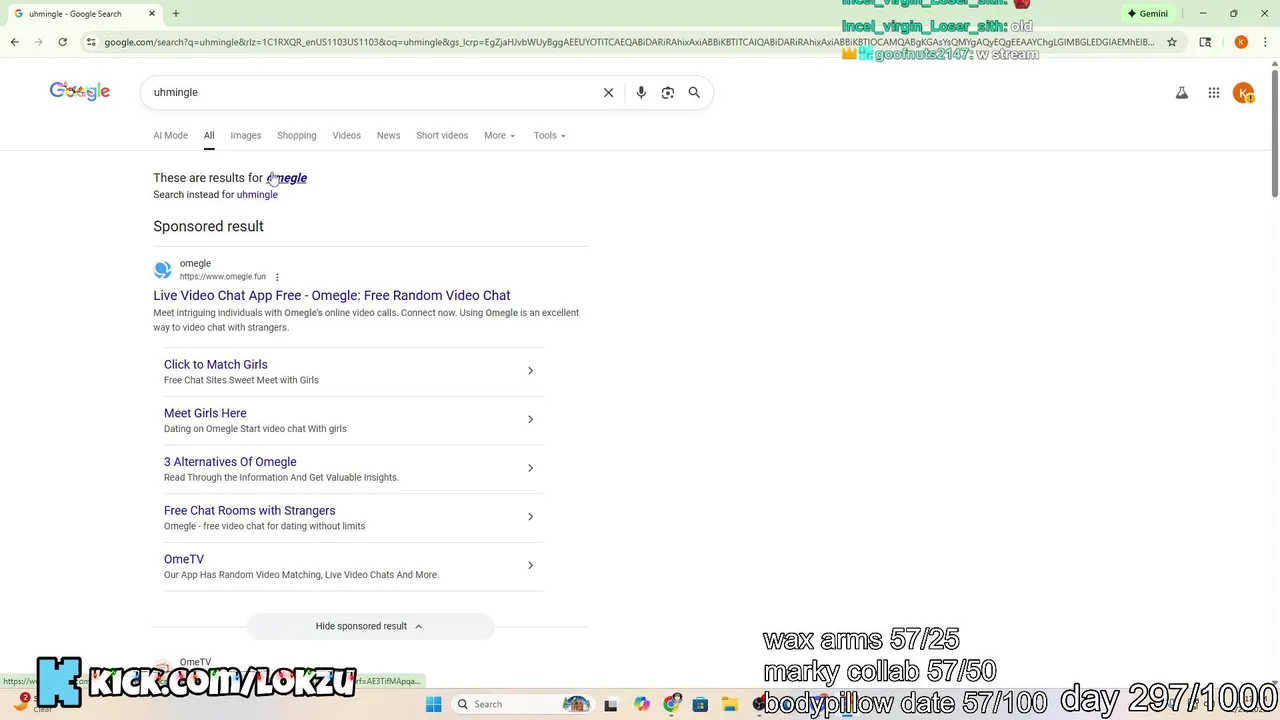Focus the uhmingle search input field

tap(370, 92)
